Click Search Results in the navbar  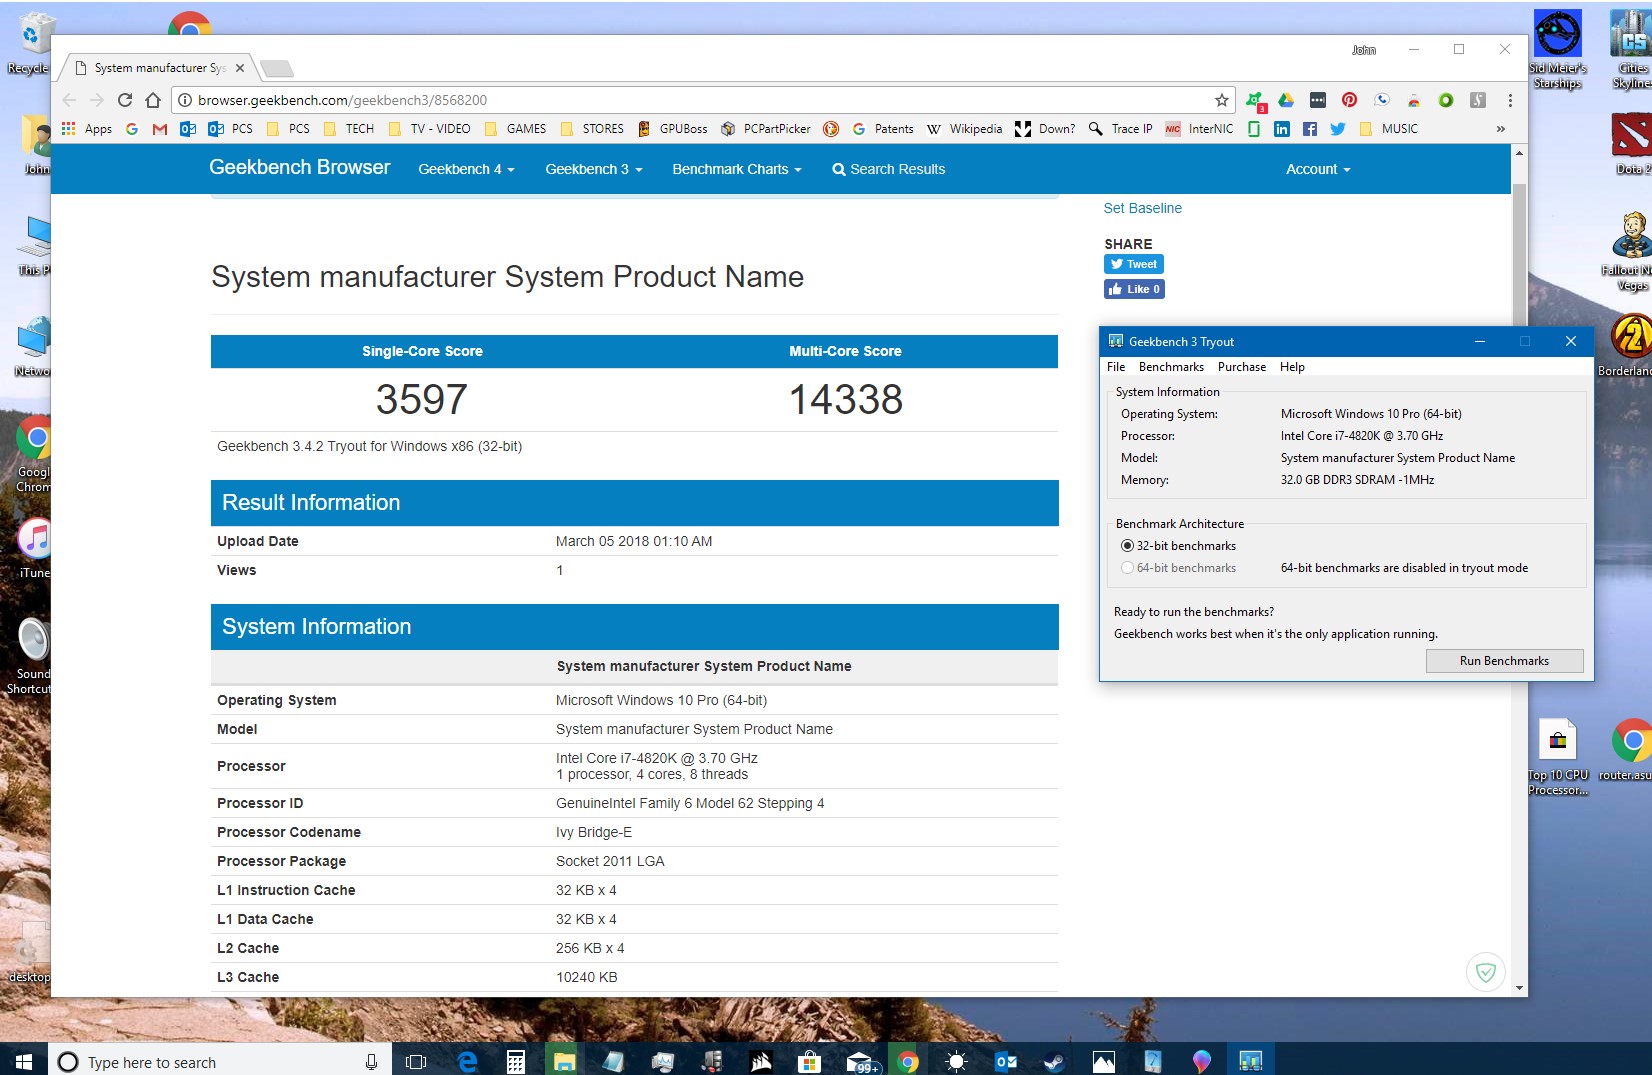point(889,169)
